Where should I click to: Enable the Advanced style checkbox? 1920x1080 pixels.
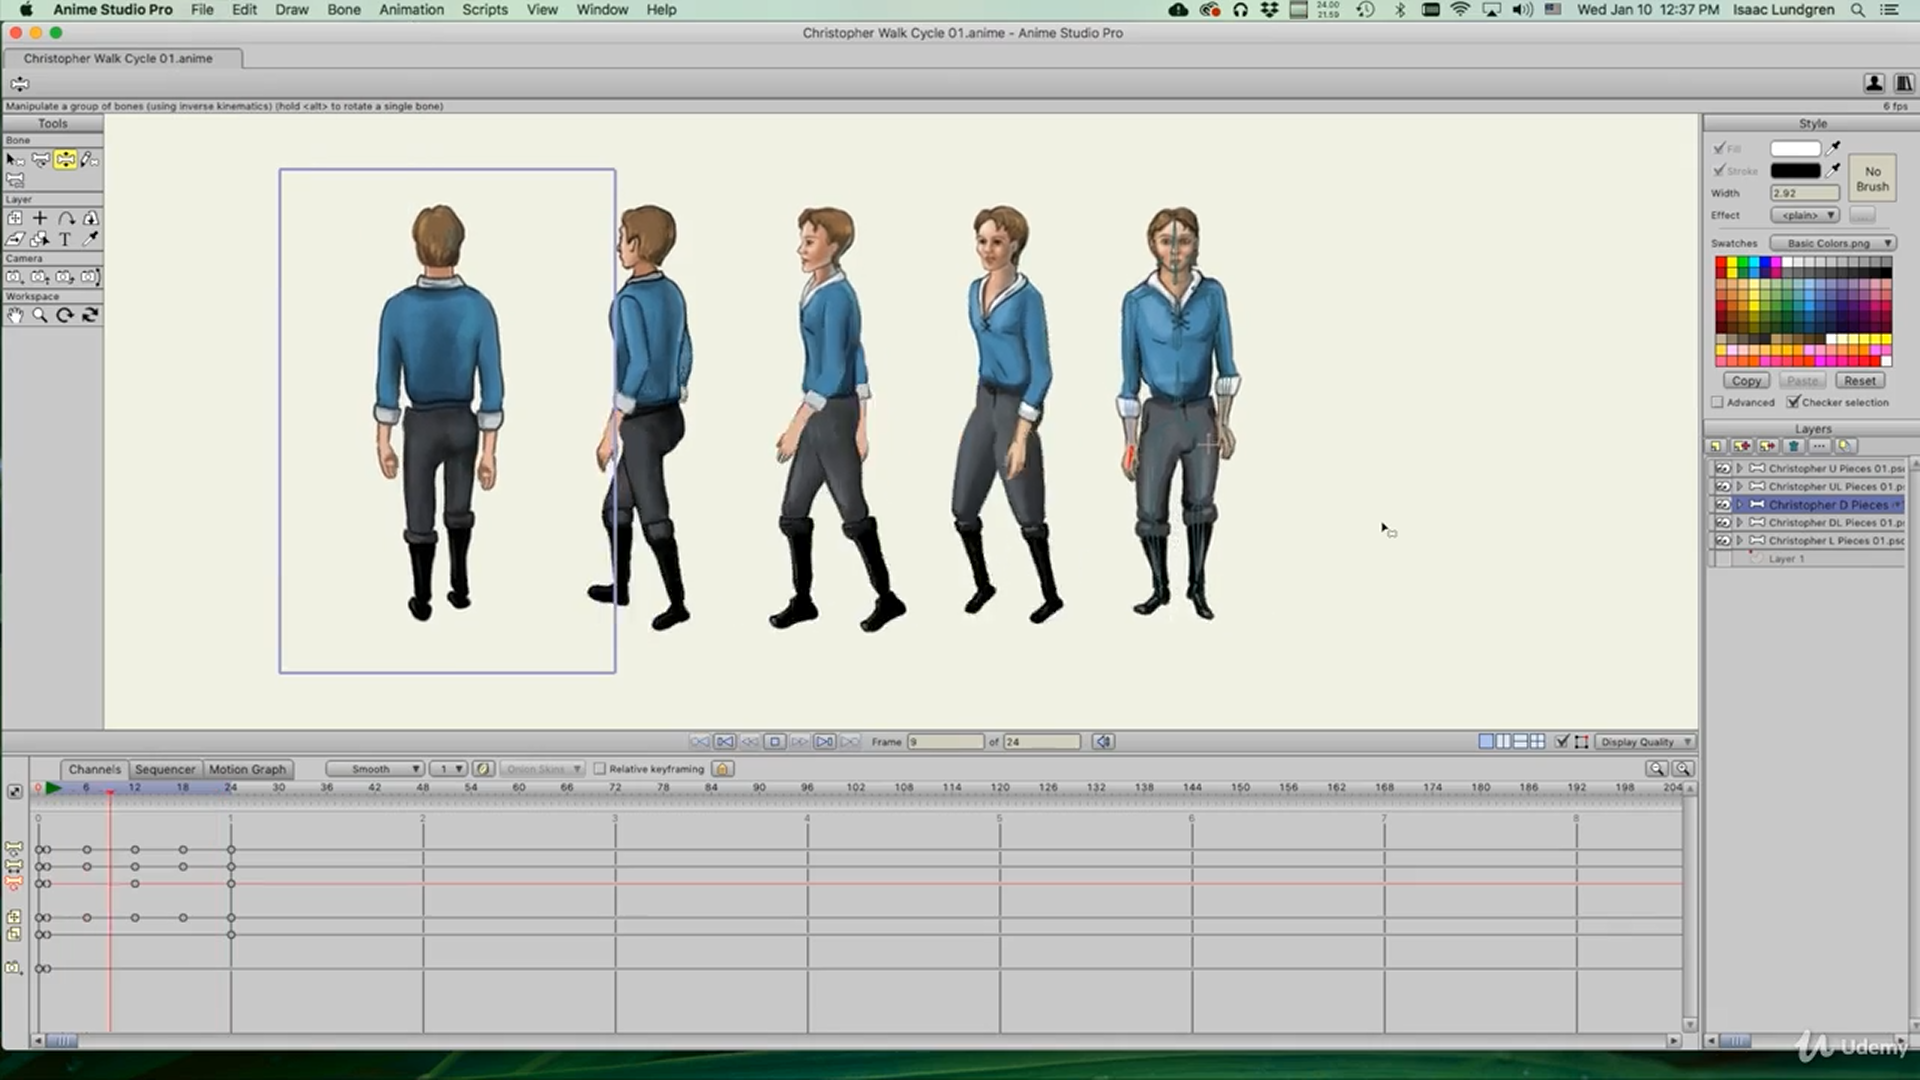point(1718,402)
